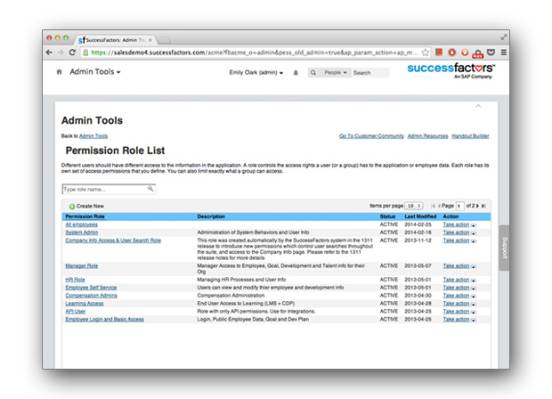The width and height of the screenshot is (552, 399).
Task: Click the Compensation Administration description text
Action: point(231,295)
